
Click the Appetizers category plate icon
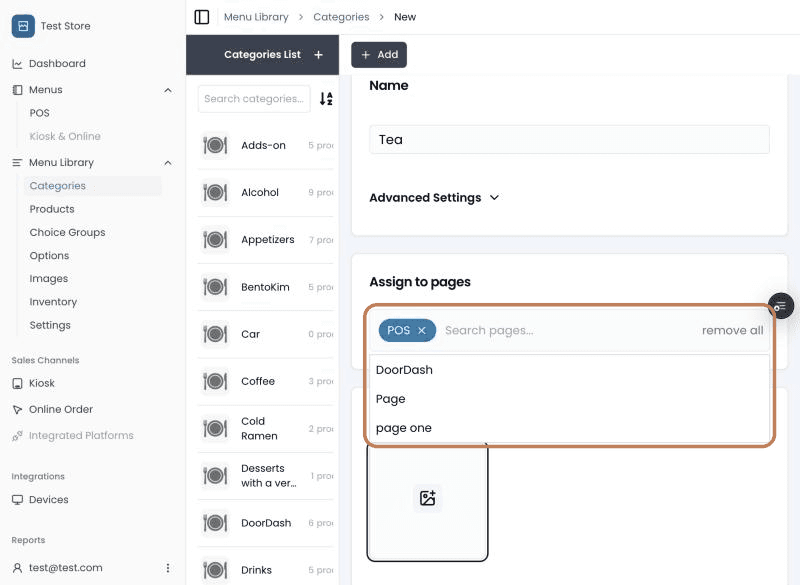(x=215, y=240)
